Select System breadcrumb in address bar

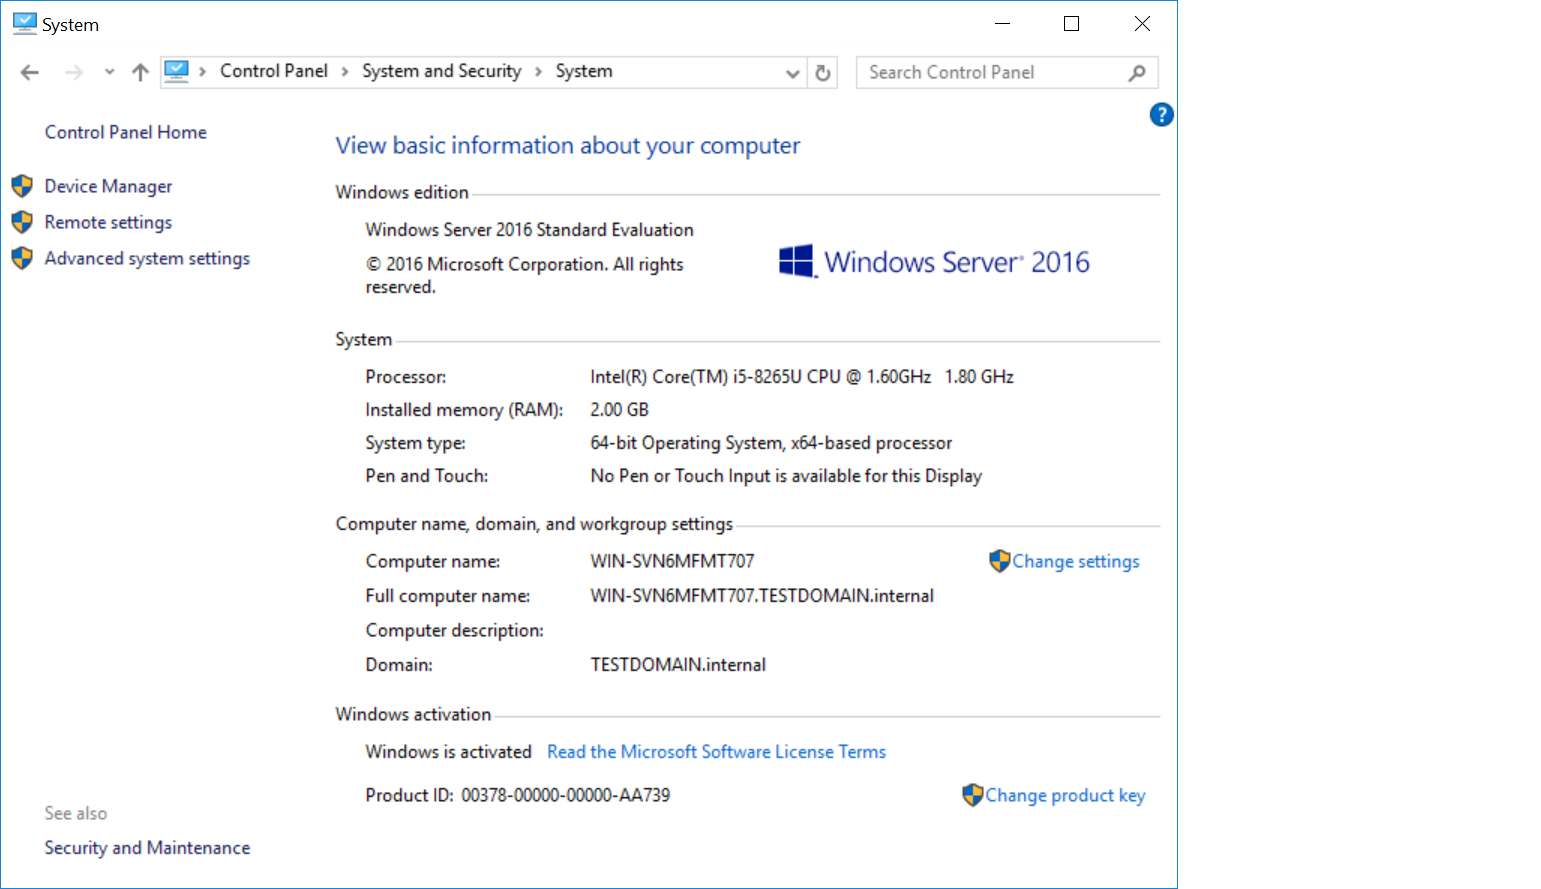click(x=584, y=71)
